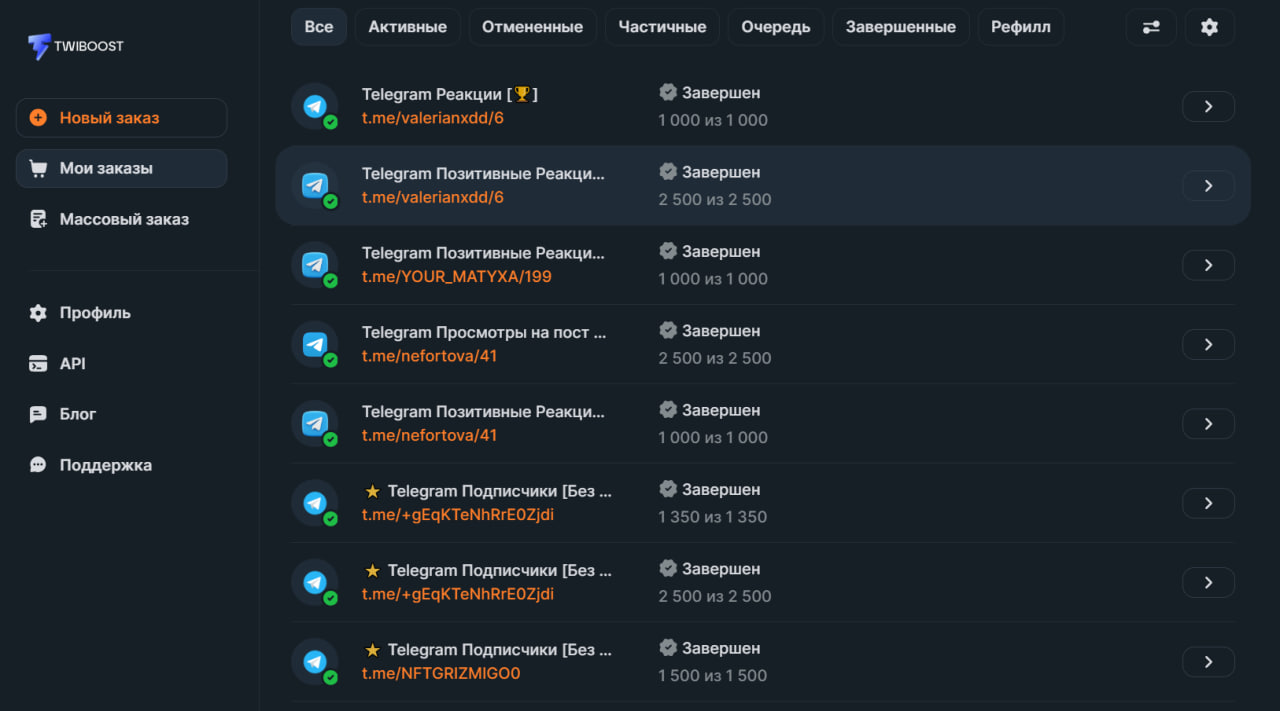Open Поддержка support chat in the sidebar
The width and height of the screenshot is (1280, 711).
pos(105,465)
